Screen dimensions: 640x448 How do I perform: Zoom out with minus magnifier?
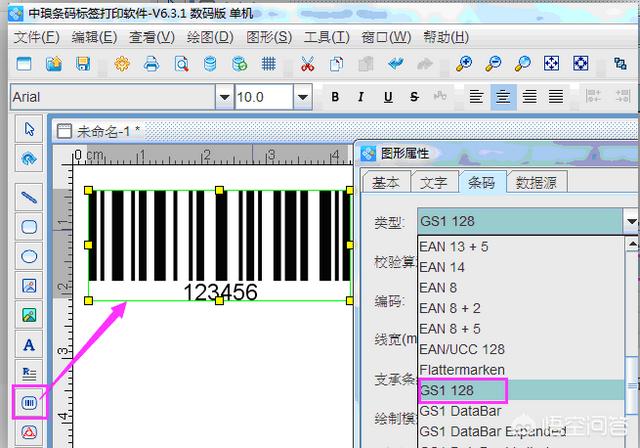click(x=493, y=64)
